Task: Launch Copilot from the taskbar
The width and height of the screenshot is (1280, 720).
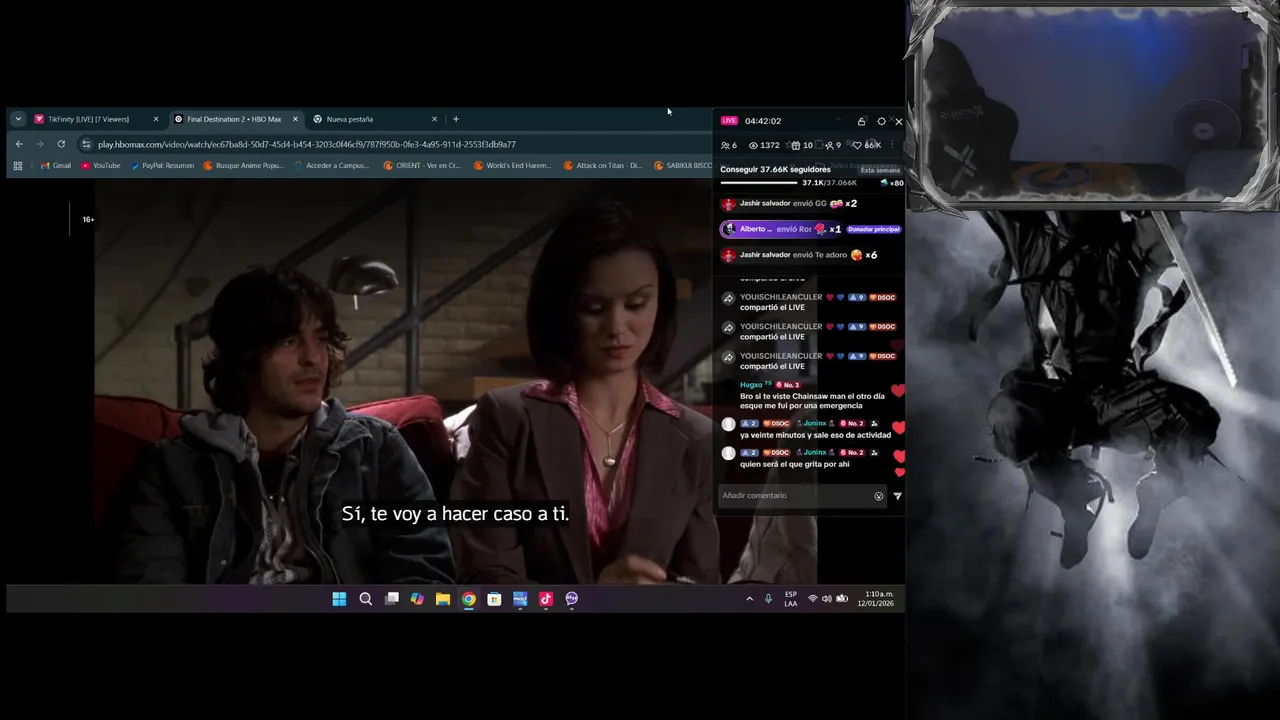Action: [x=417, y=599]
